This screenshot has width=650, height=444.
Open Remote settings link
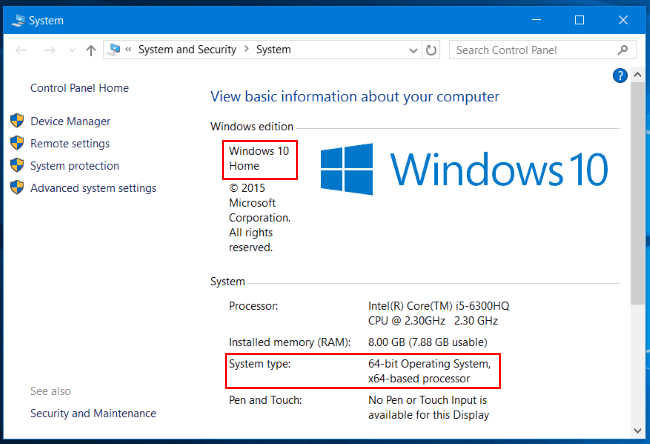click(x=70, y=143)
